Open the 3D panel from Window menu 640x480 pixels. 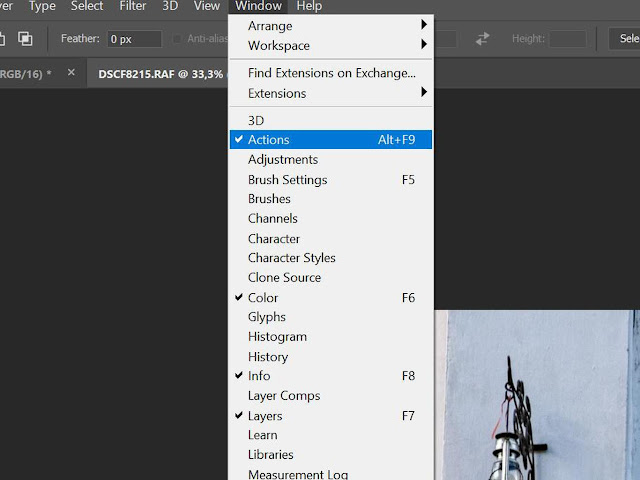pos(331,120)
